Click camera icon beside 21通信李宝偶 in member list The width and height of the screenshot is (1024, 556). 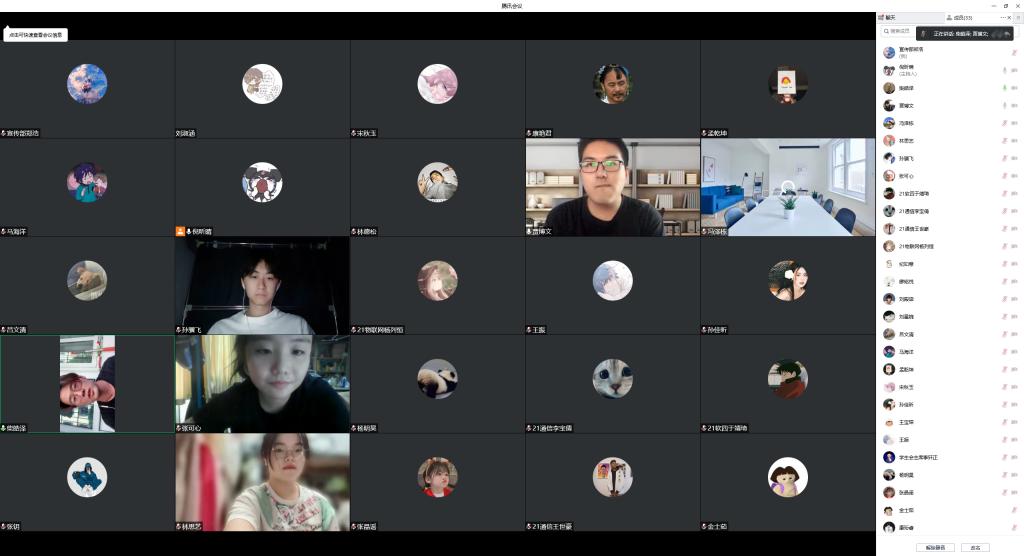pyautogui.click(x=1014, y=211)
